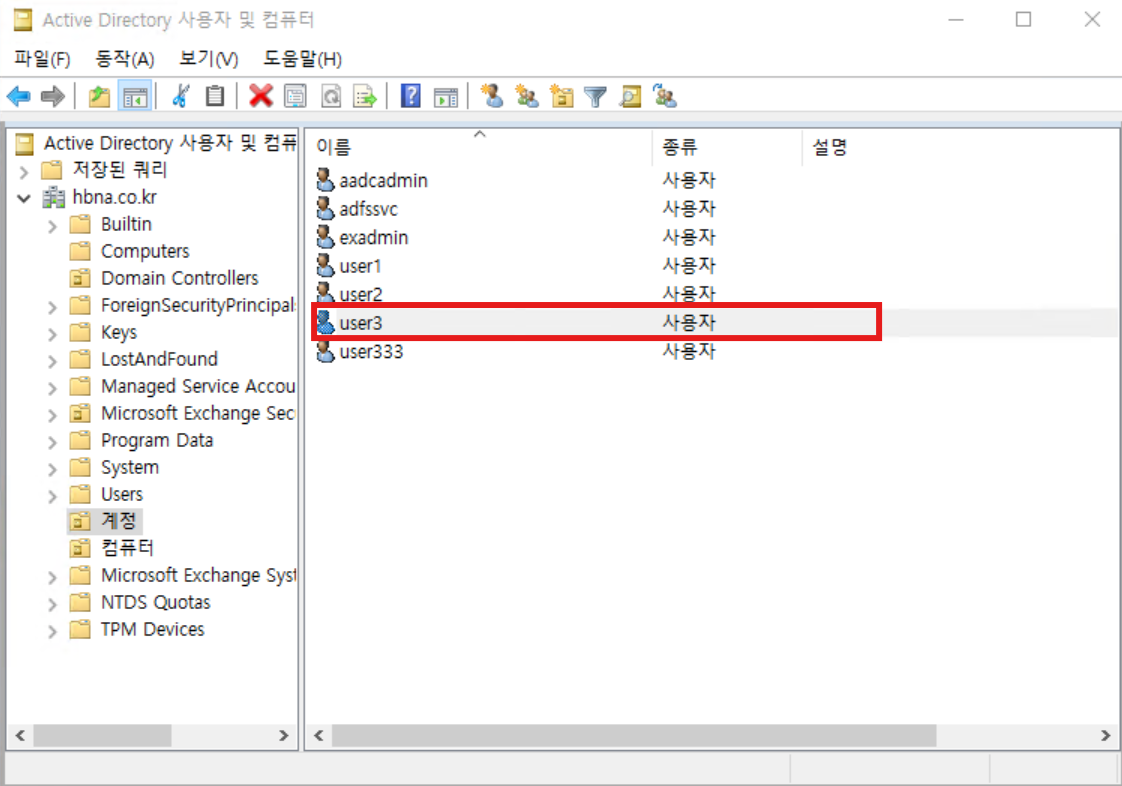Open Help with blue question mark icon
Screen dimensions: 1122x786
click(x=411, y=96)
